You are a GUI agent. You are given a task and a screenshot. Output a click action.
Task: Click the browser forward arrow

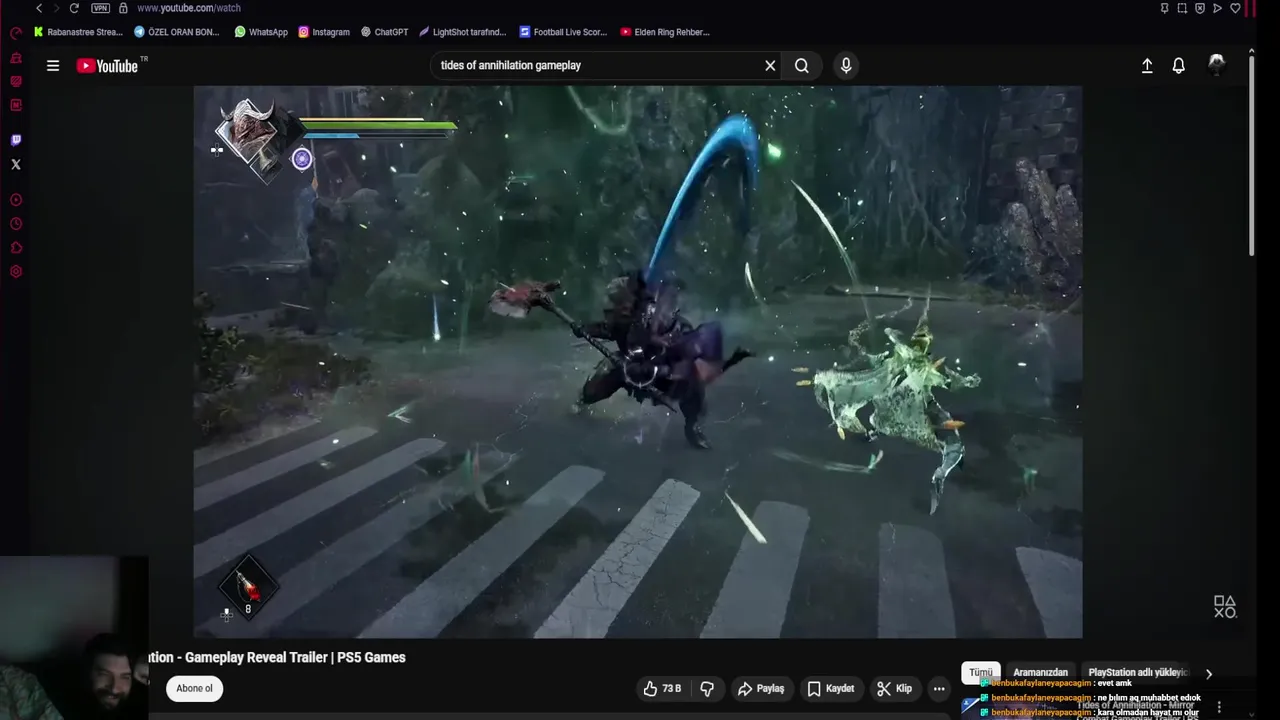click(56, 8)
